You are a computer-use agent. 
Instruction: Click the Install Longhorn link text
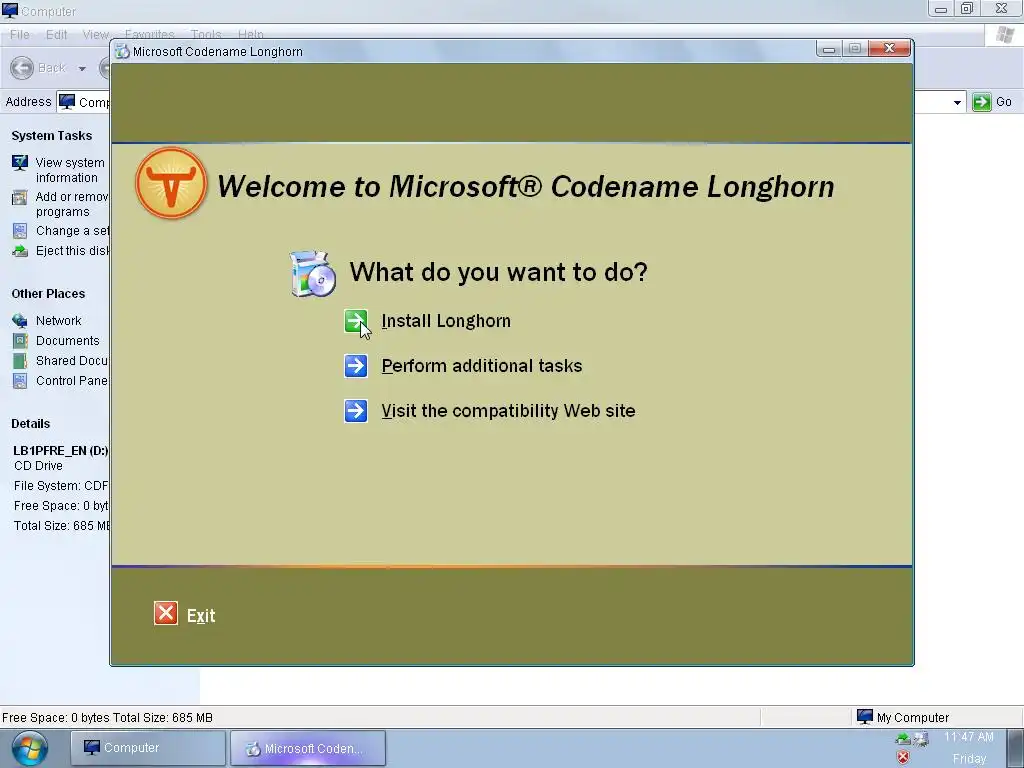pyautogui.click(x=446, y=321)
